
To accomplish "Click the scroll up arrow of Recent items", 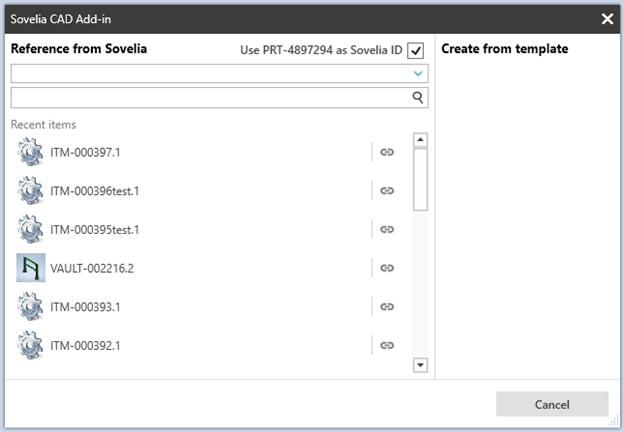I will [x=420, y=140].
